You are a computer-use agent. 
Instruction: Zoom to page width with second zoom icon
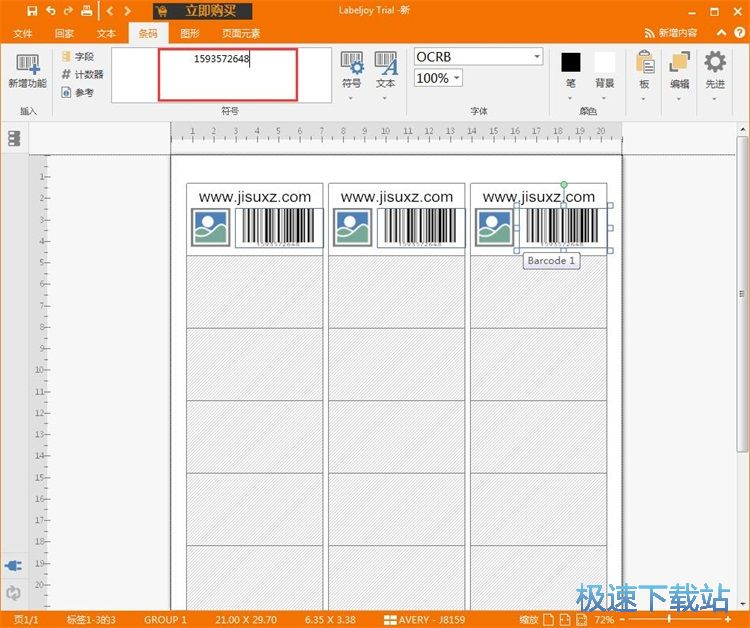click(565, 620)
